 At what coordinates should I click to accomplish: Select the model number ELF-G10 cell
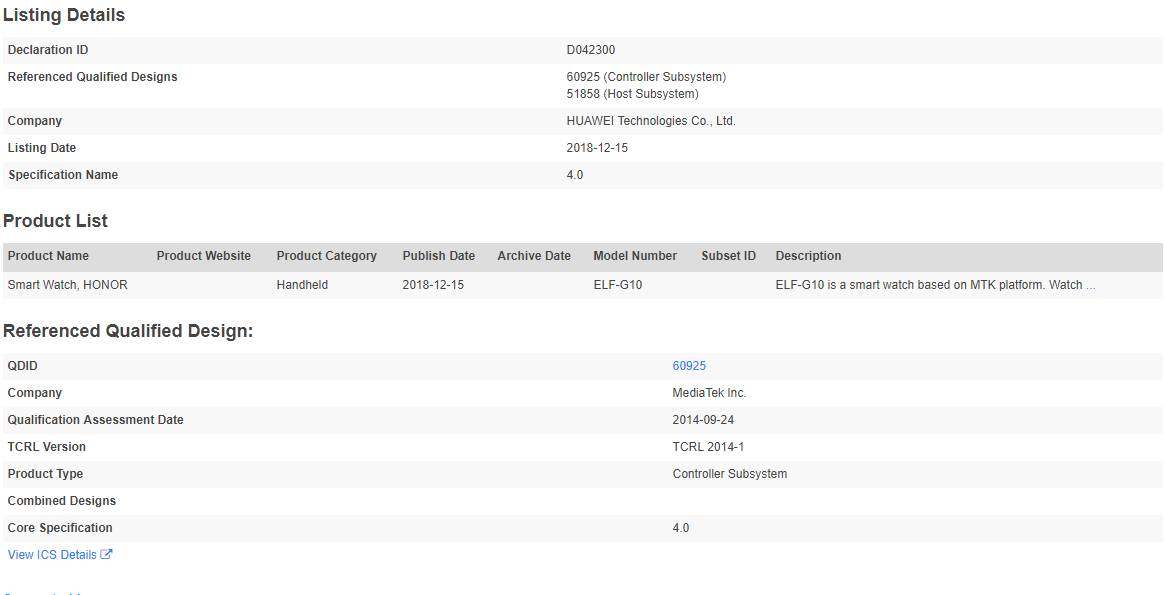coord(617,285)
